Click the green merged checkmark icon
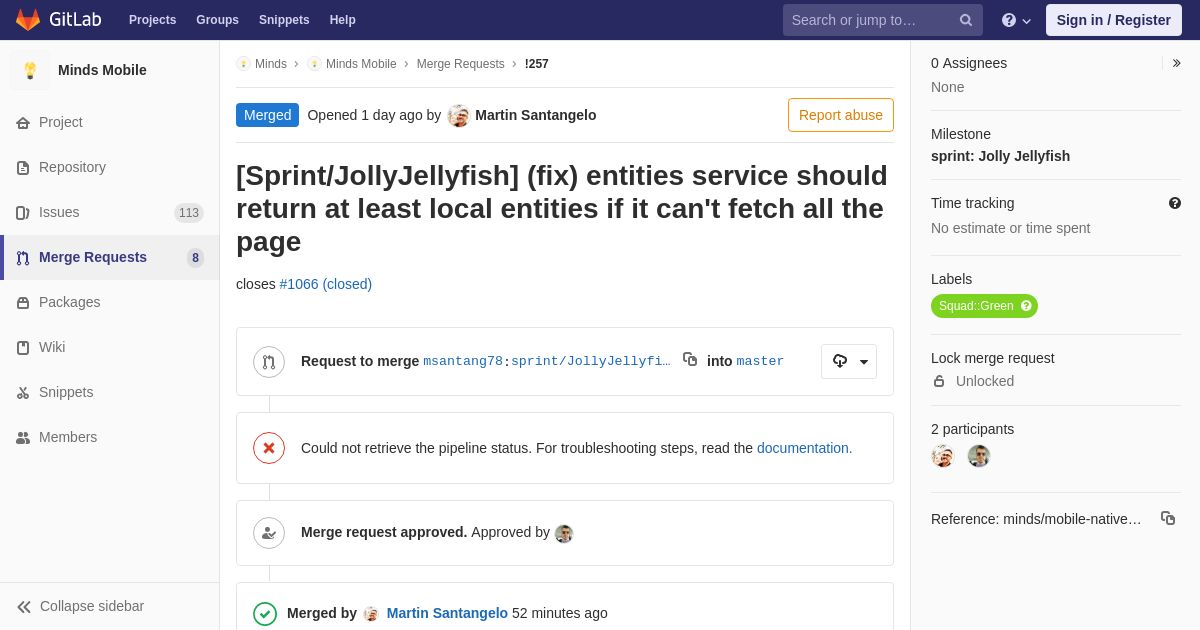Screen dimensions: 1200x630 coord(265,613)
